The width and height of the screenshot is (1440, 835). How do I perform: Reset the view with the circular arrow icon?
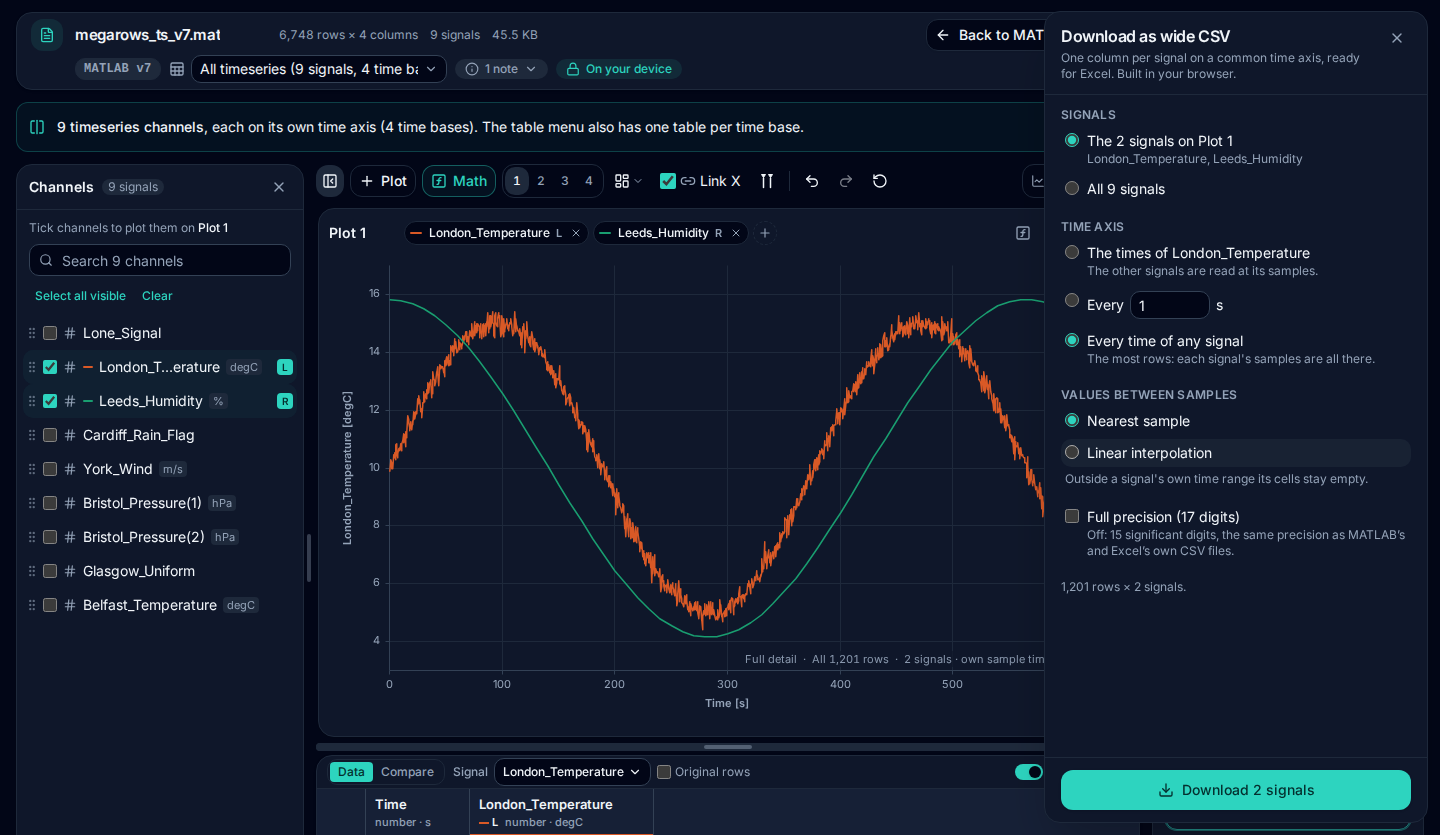880,181
